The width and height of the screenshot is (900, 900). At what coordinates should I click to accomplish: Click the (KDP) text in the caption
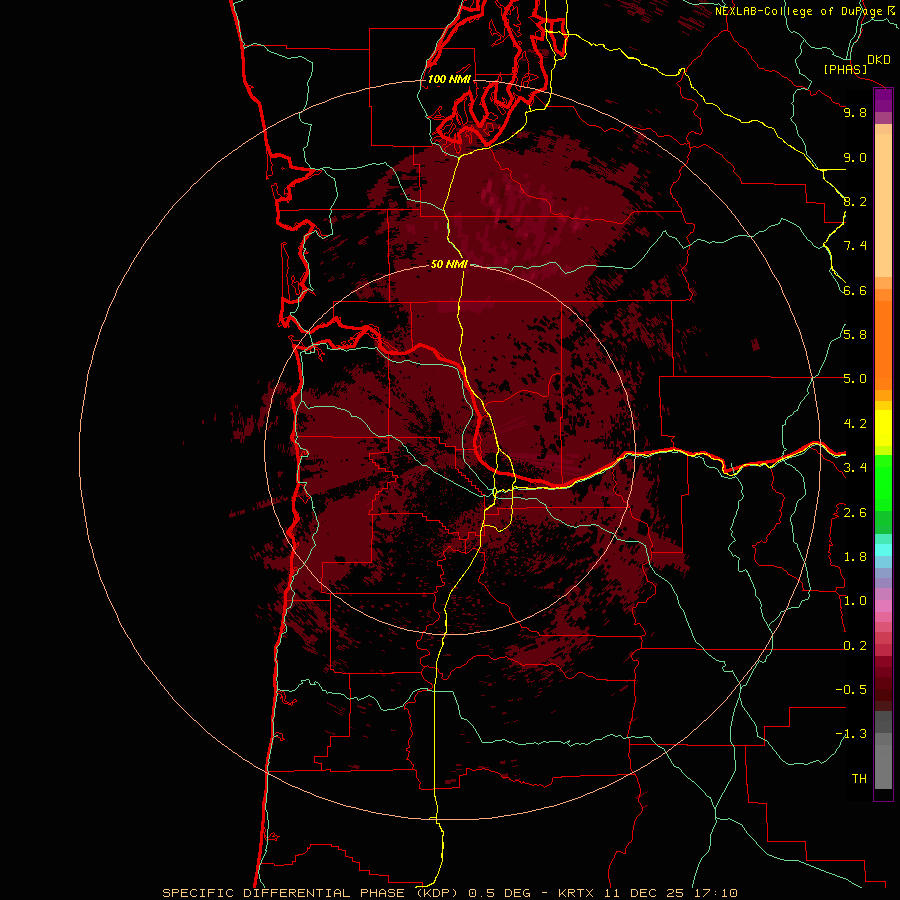click(437, 893)
